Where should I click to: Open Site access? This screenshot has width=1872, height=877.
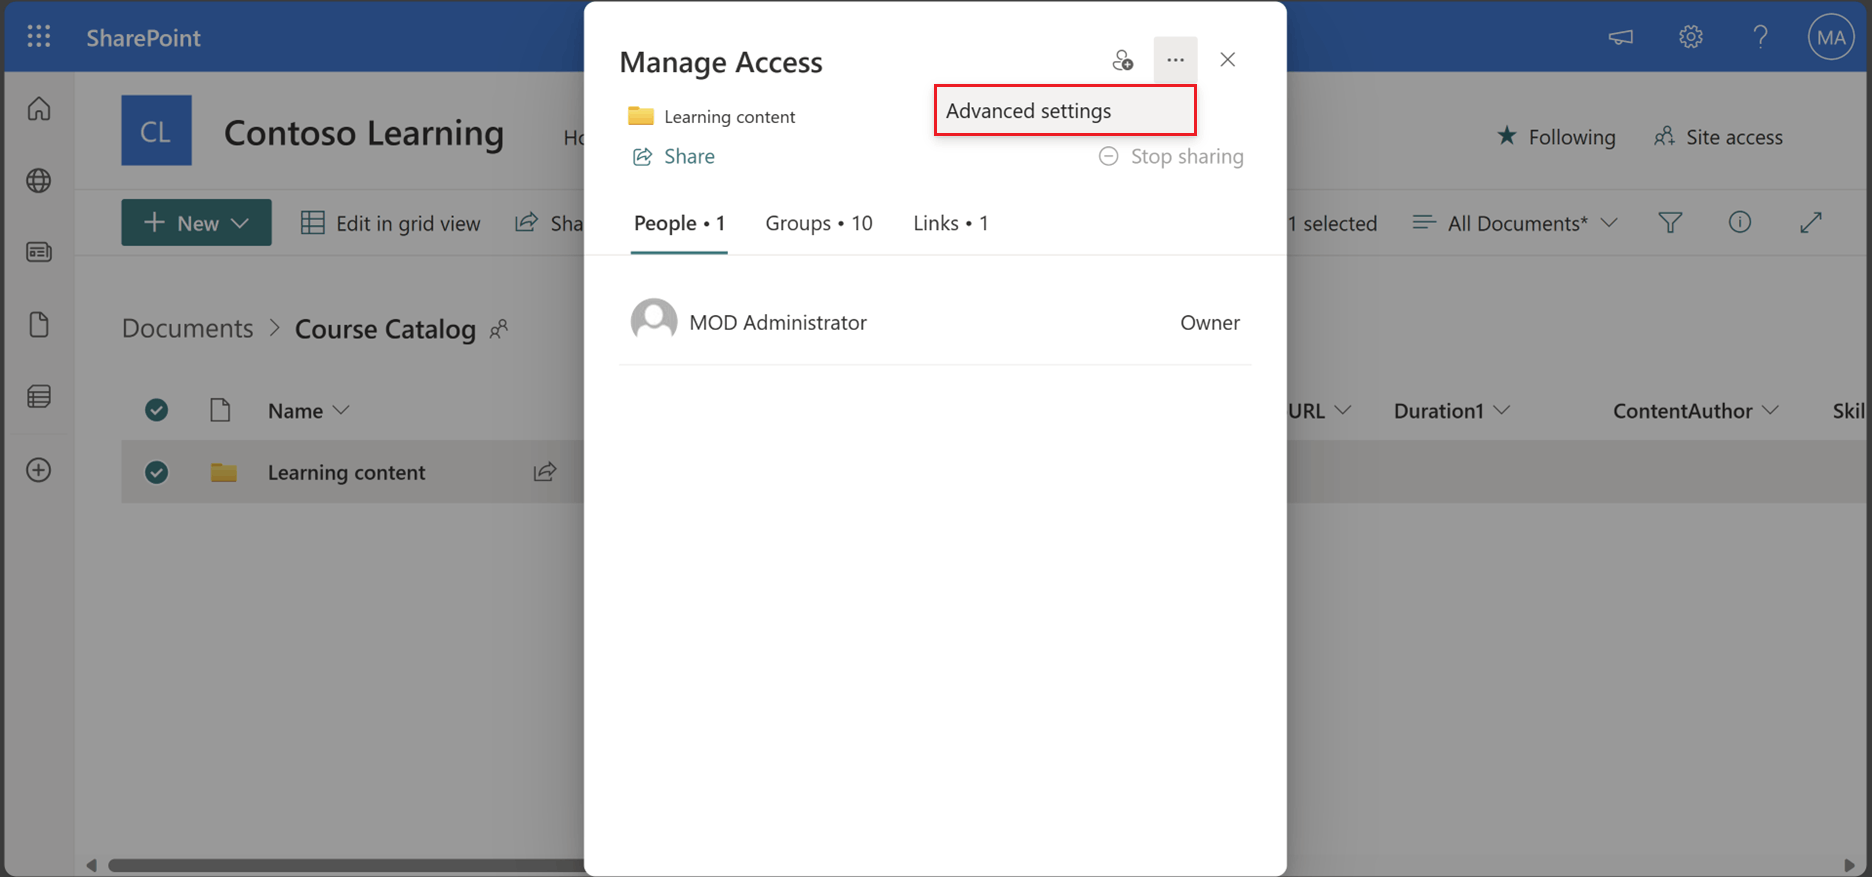click(x=1718, y=137)
